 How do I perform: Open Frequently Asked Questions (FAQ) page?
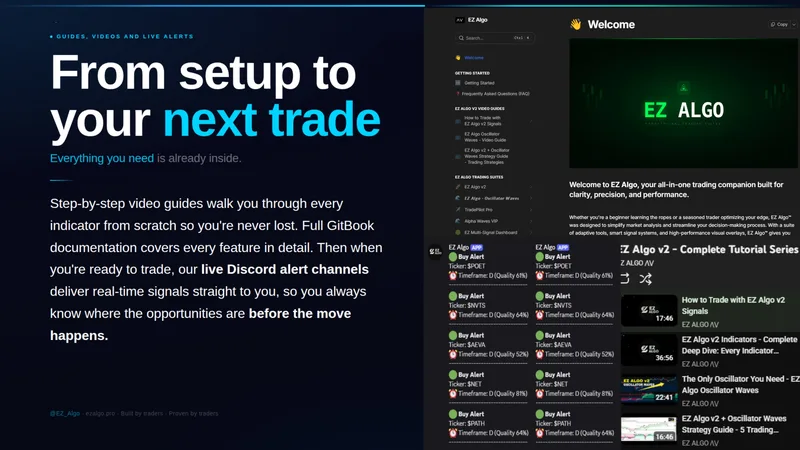495,94
